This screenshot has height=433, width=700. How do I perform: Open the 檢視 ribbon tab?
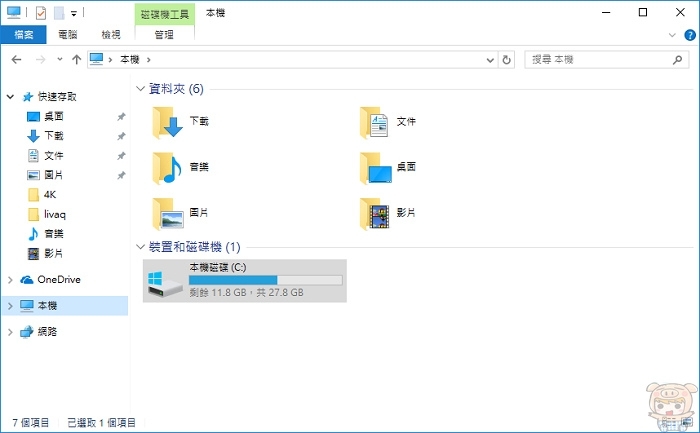point(111,34)
